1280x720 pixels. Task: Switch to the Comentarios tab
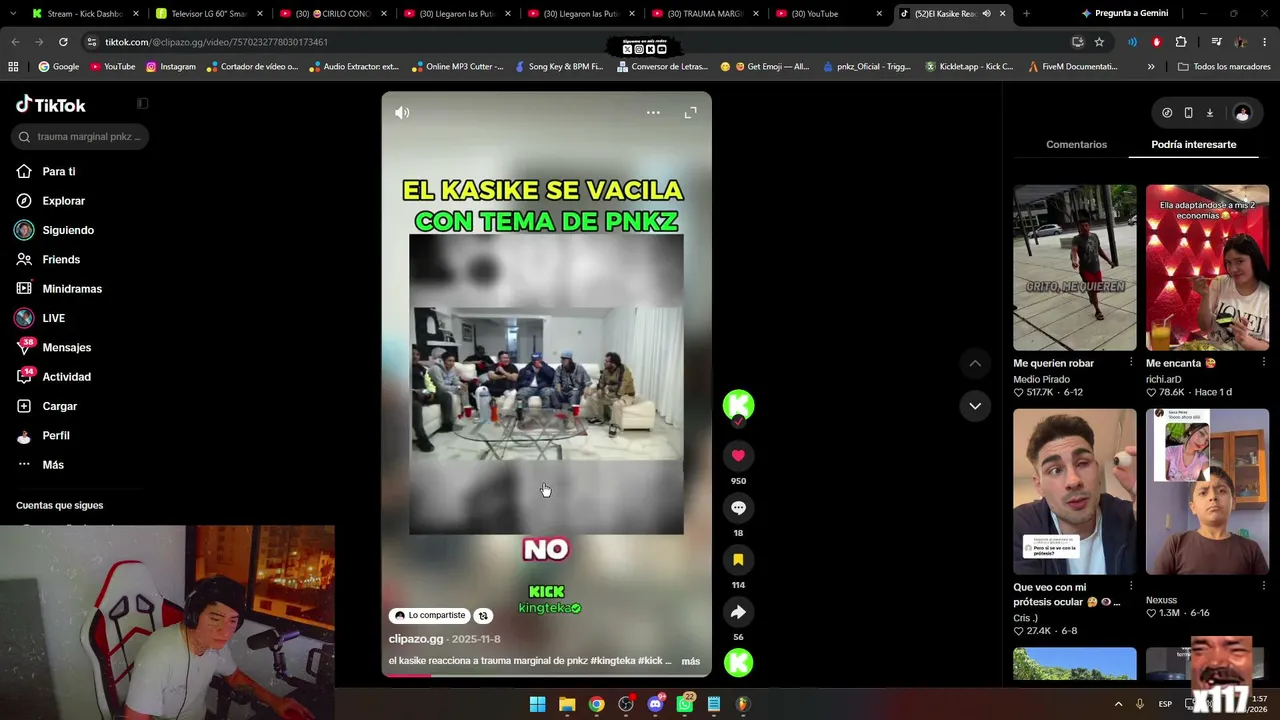coord(1076,145)
